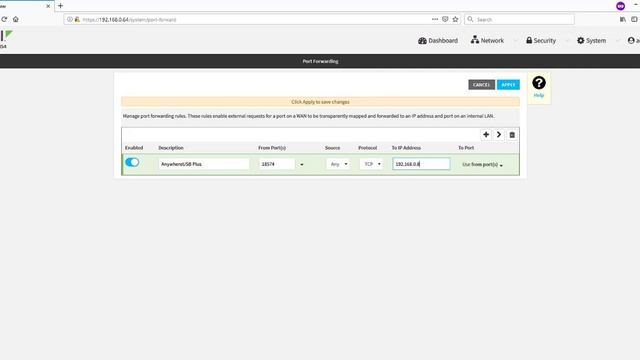Click the Protocol column header
640x360 pixels.
point(367,148)
